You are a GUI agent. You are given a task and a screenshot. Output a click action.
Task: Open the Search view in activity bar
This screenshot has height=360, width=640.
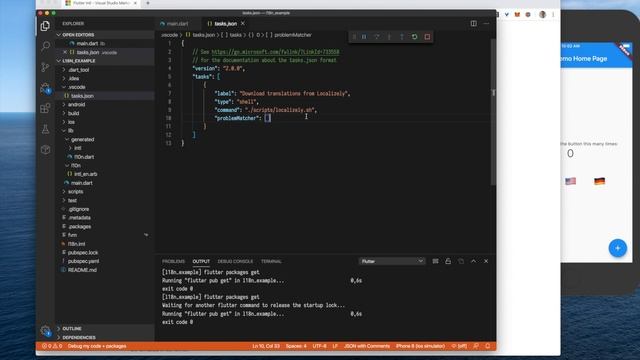pos(45,46)
